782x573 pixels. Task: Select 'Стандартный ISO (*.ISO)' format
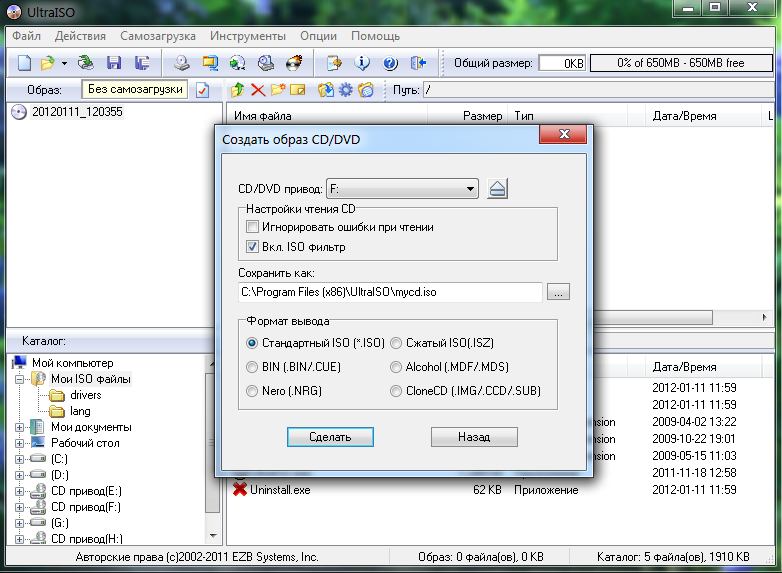point(252,343)
